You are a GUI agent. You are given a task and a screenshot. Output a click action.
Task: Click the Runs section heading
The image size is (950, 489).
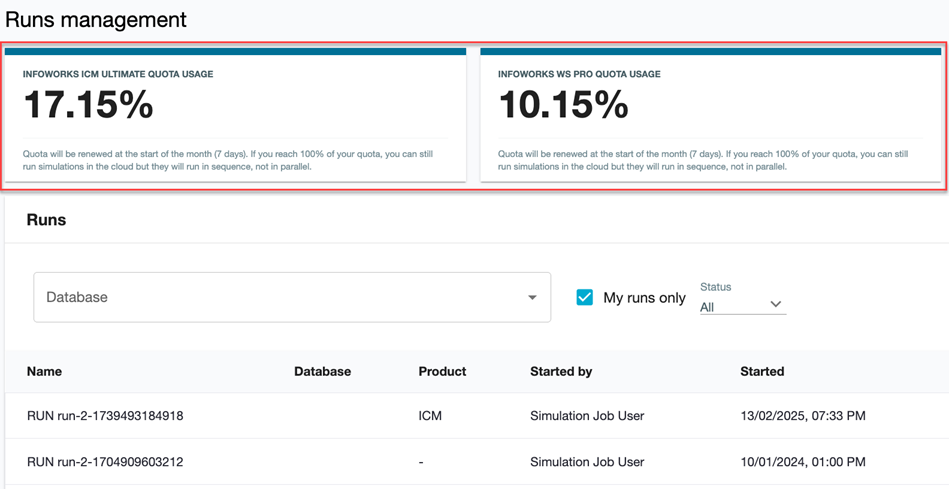[46, 220]
